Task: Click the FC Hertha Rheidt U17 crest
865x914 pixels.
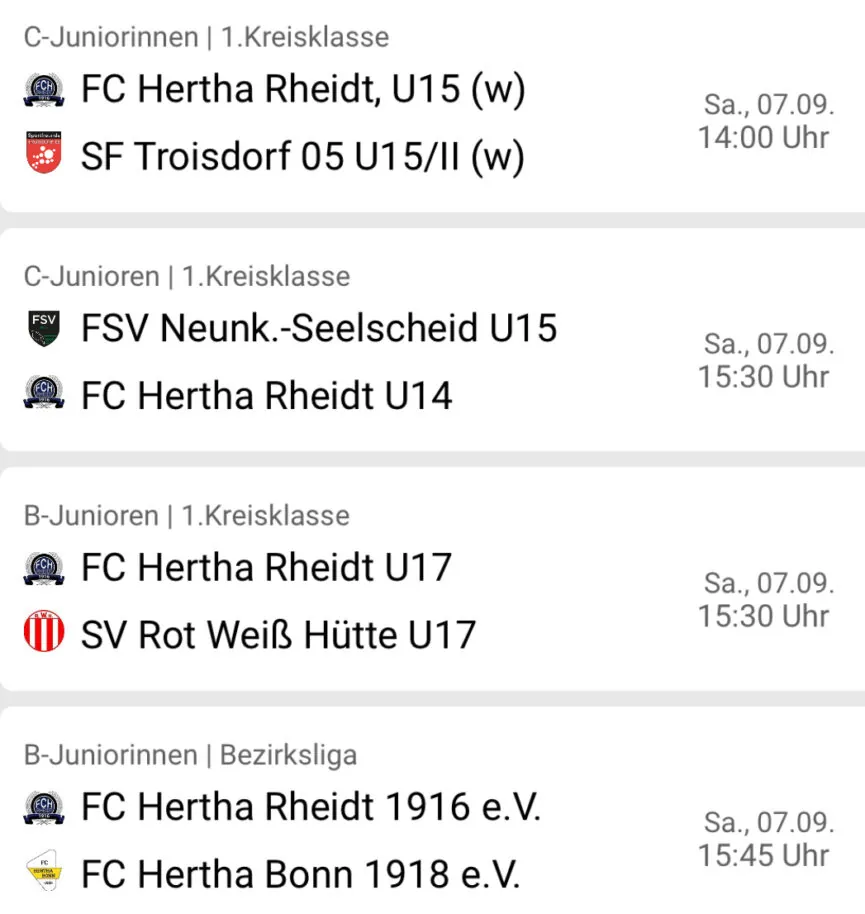Action: click(x=44, y=568)
